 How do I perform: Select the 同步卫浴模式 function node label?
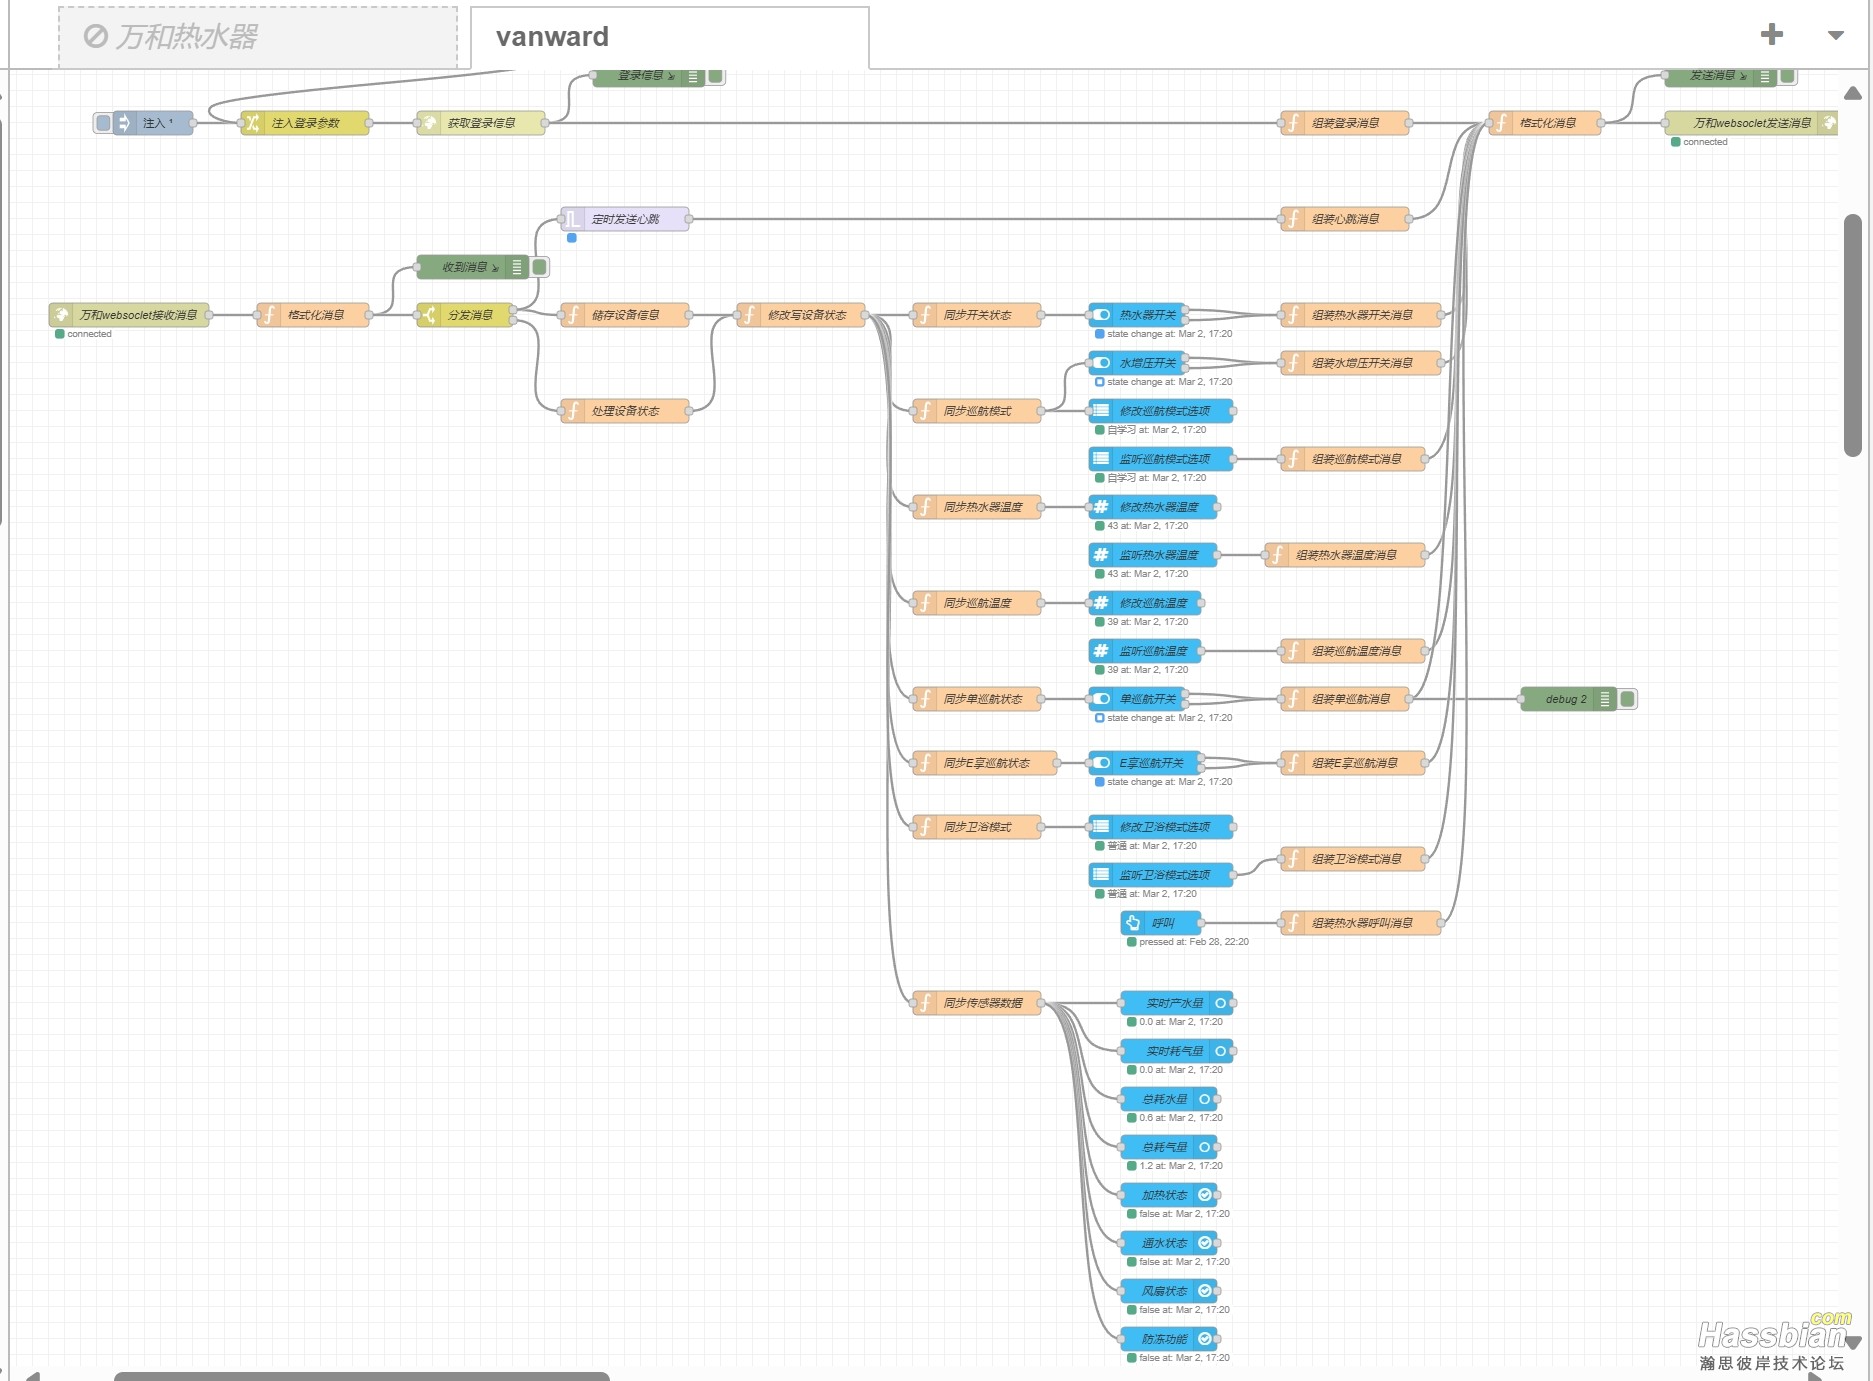tap(977, 827)
